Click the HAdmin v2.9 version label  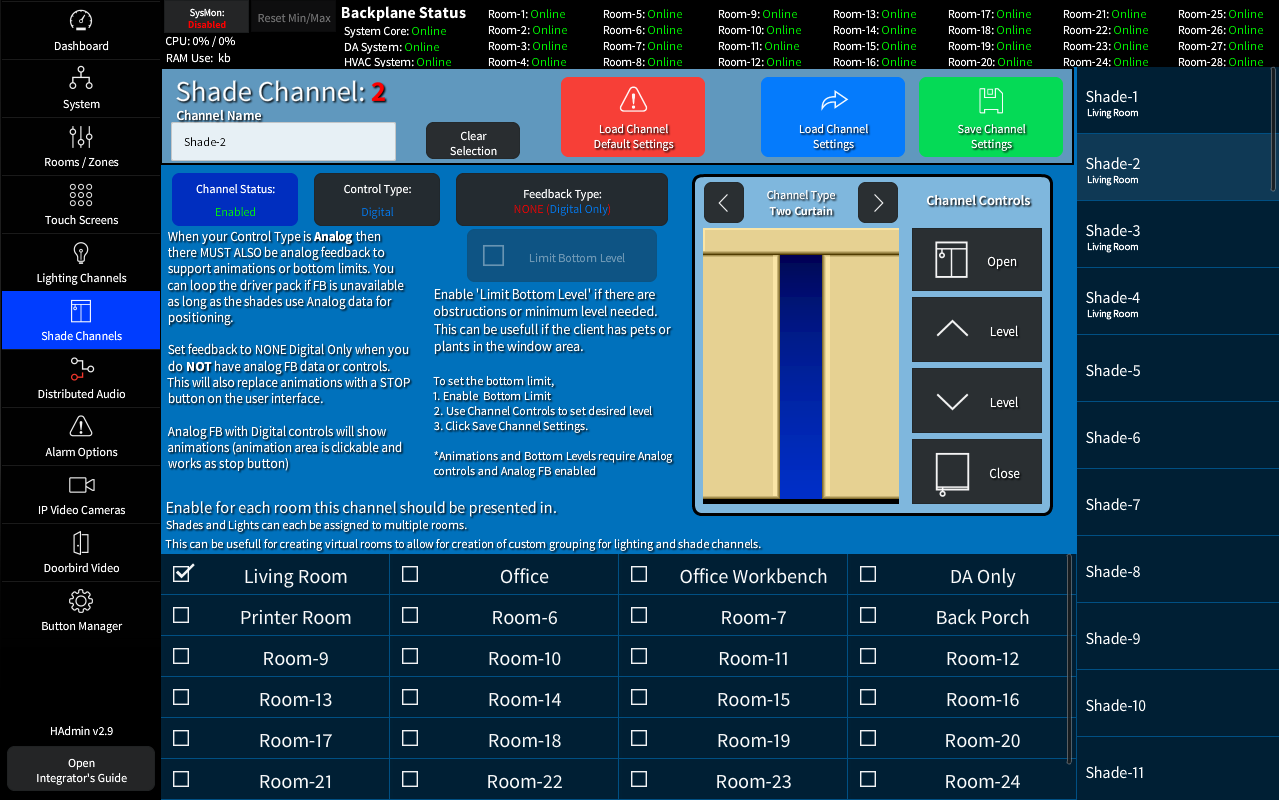point(81,731)
